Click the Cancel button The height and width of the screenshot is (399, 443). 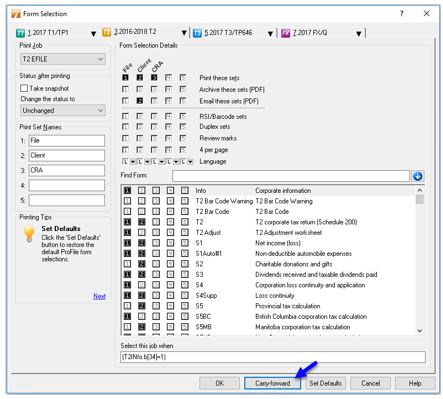point(370,383)
